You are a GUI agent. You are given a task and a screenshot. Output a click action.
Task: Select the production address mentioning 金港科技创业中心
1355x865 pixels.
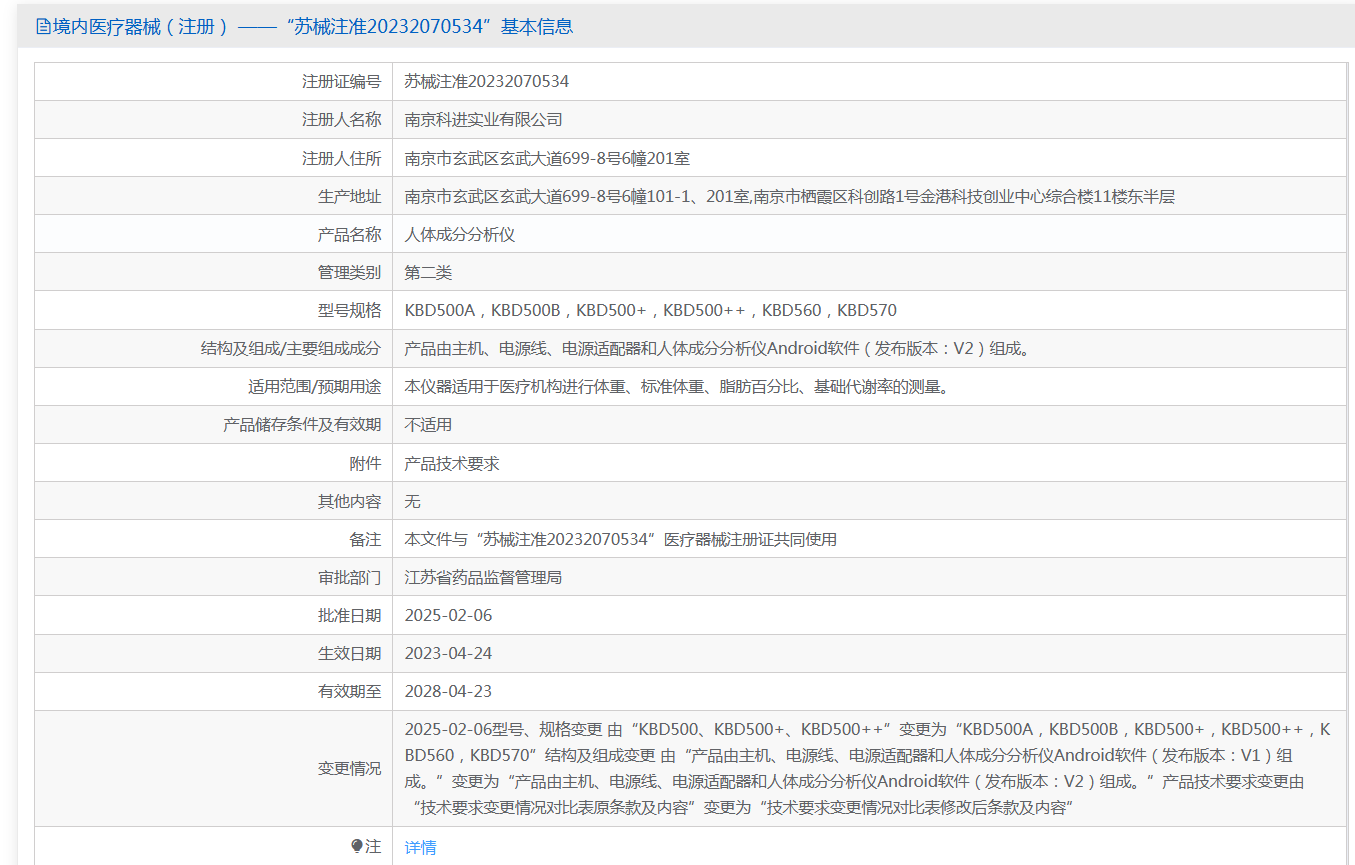click(x=790, y=196)
